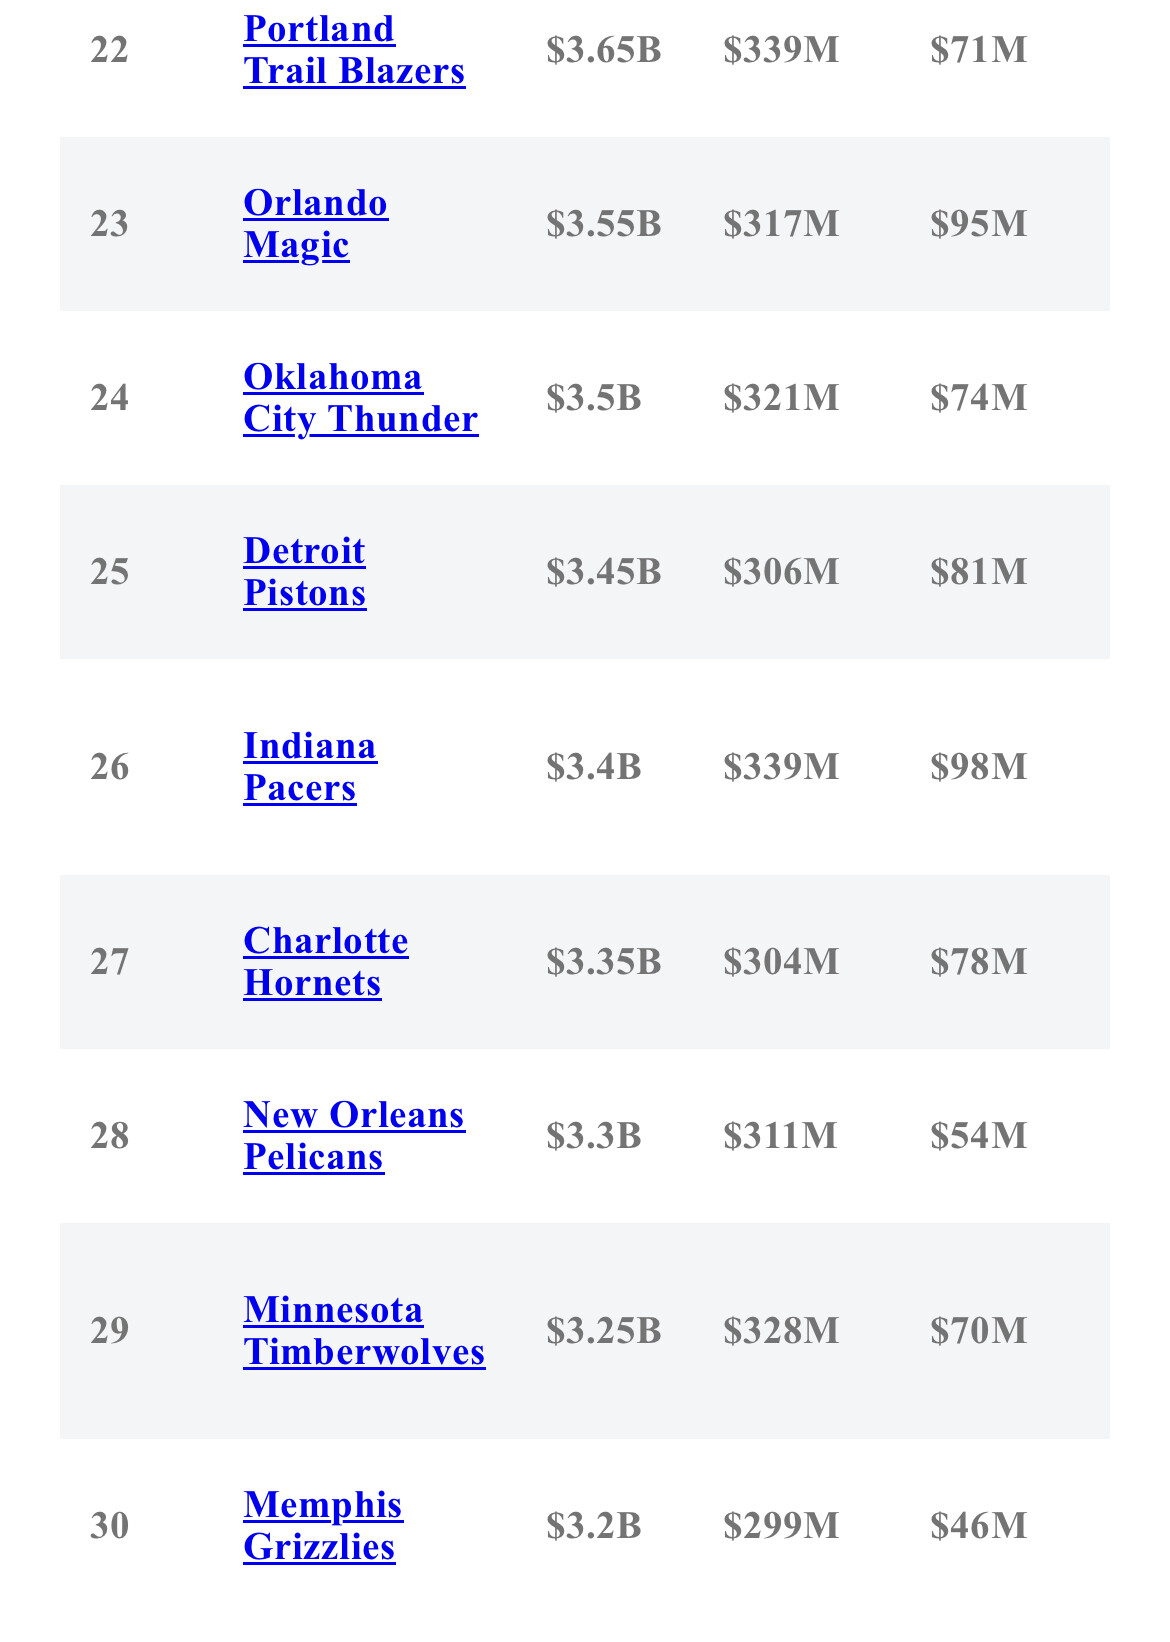The image size is (1170, 1642).
Task: Select Grizzlies' $299M revenue figure
Action: [781, 1526]
